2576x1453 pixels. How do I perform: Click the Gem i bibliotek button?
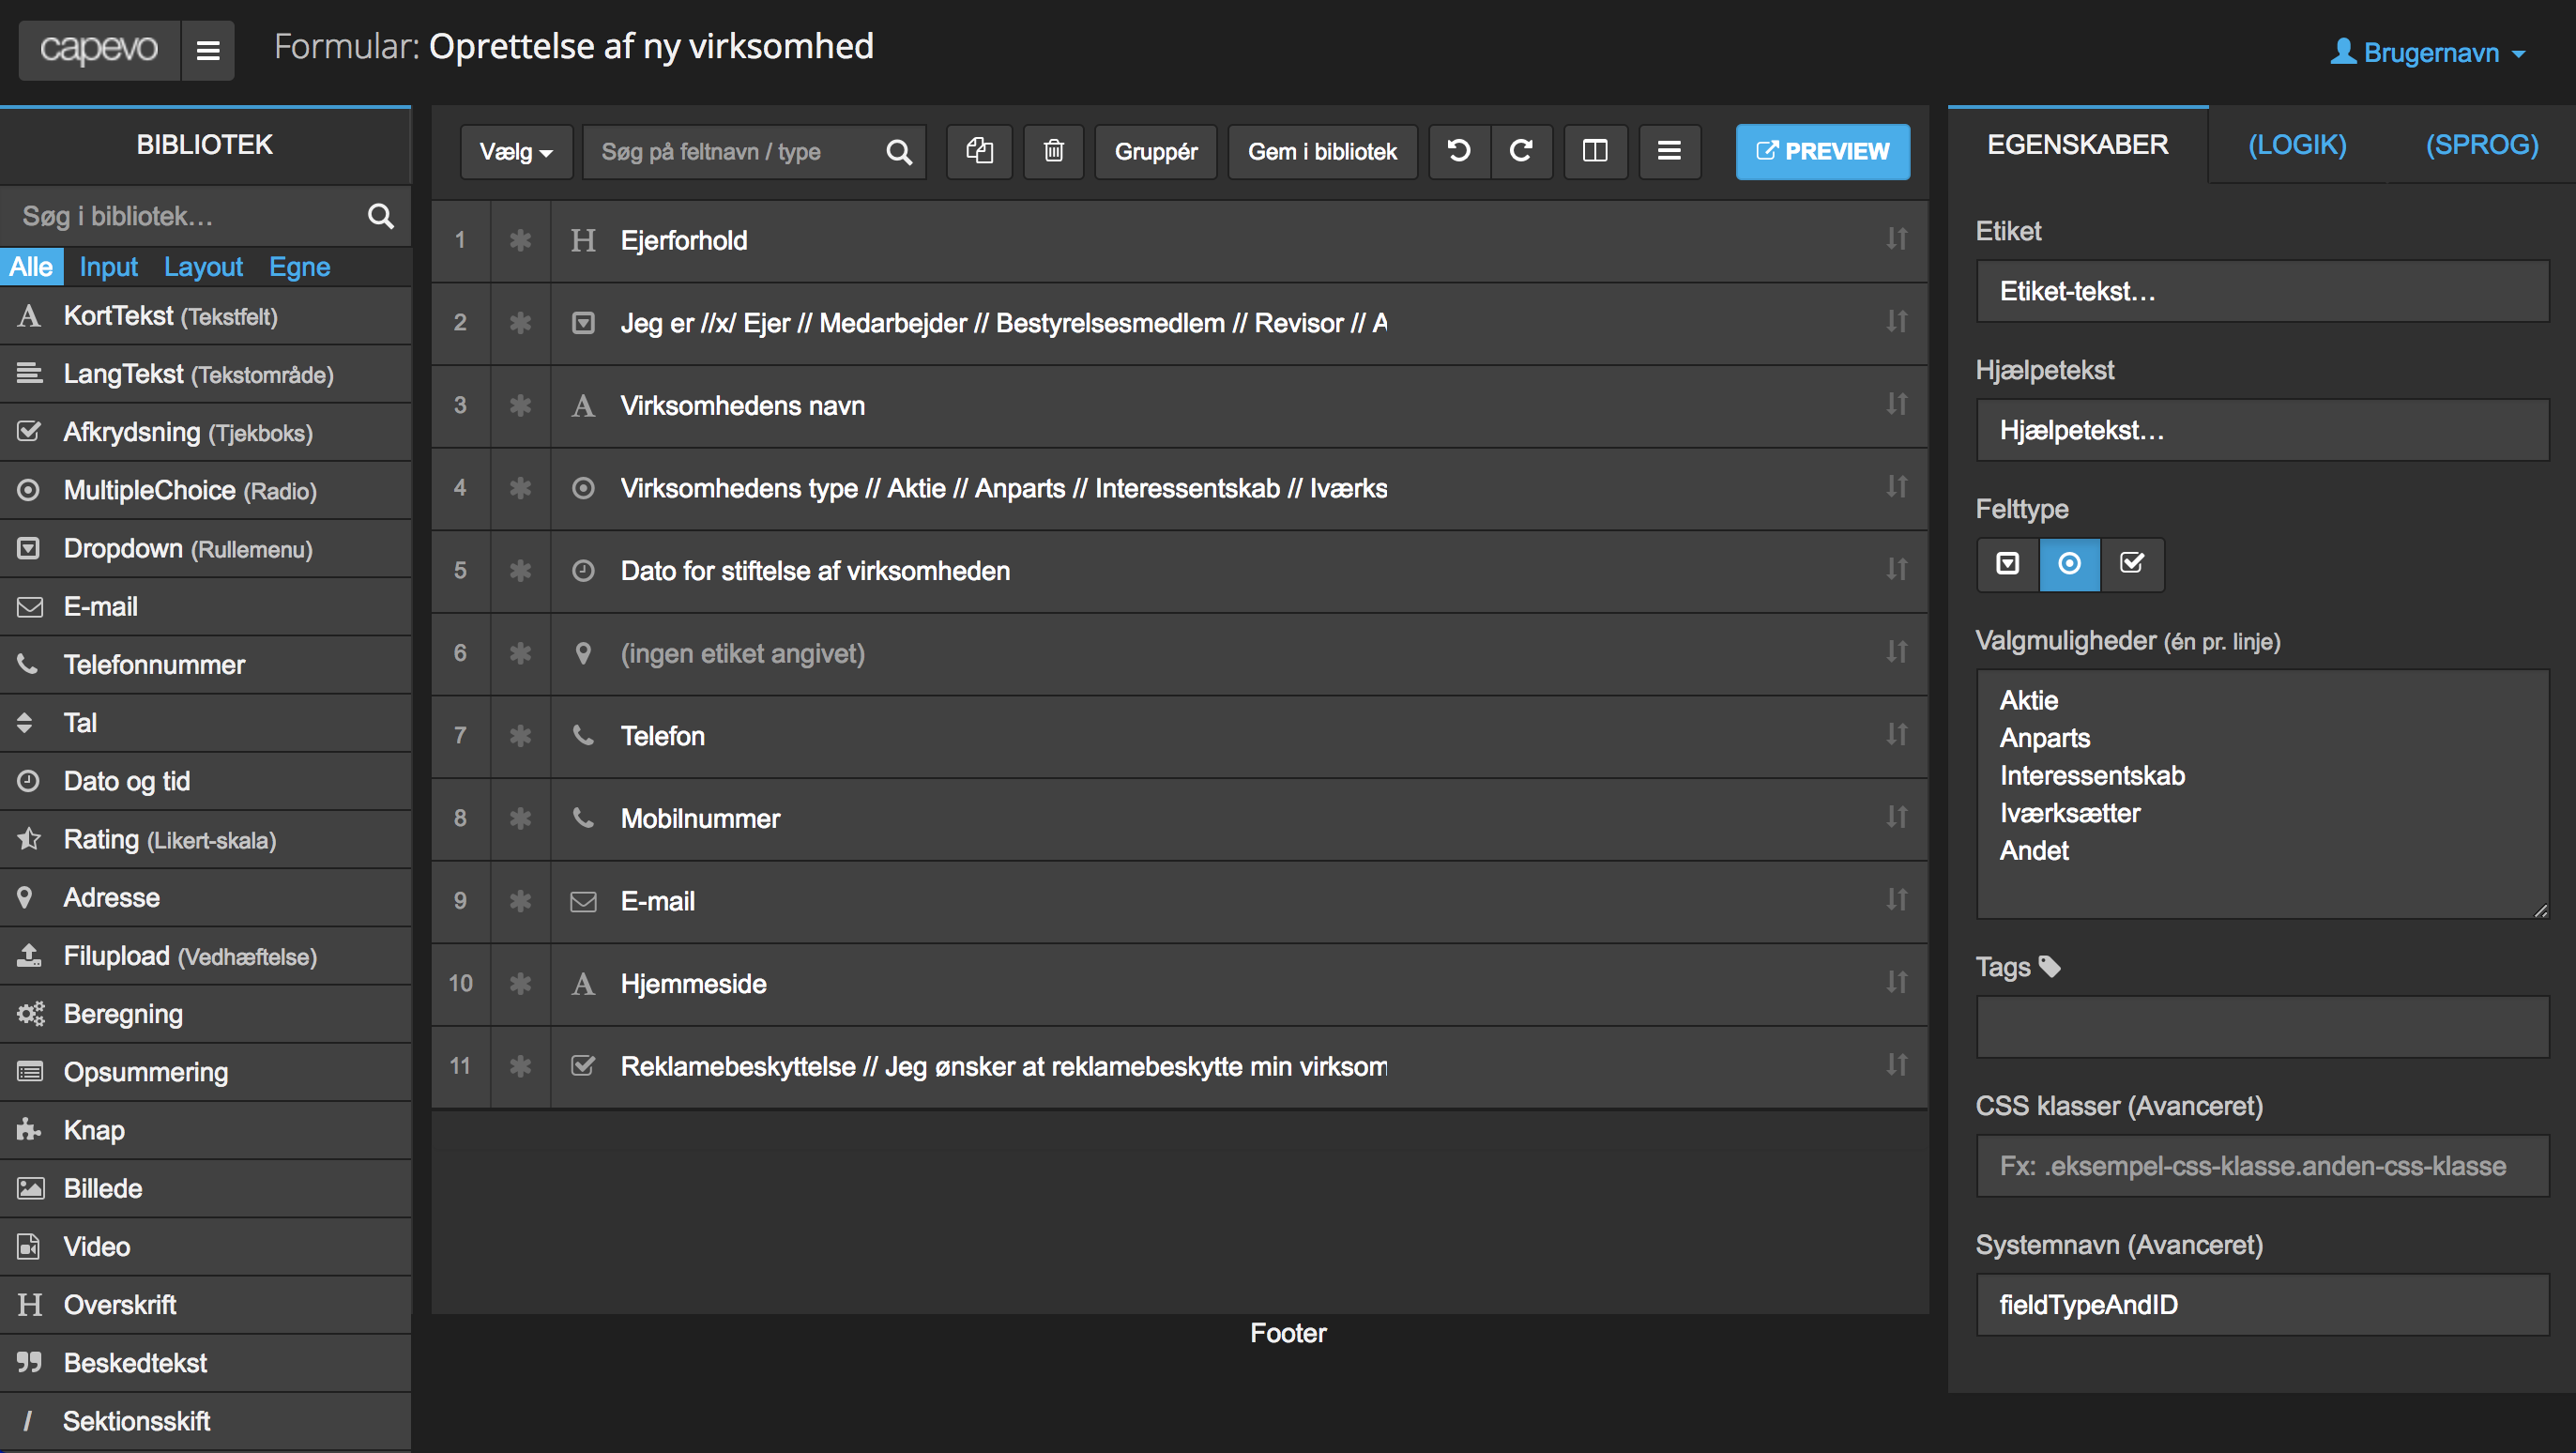1322,151
